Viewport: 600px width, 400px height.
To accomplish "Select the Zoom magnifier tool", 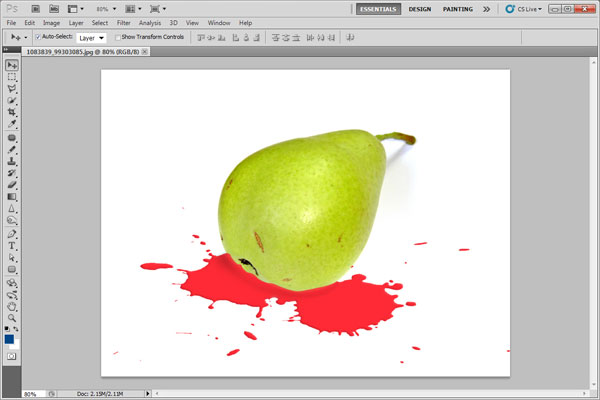I will [x=12, y=318].
